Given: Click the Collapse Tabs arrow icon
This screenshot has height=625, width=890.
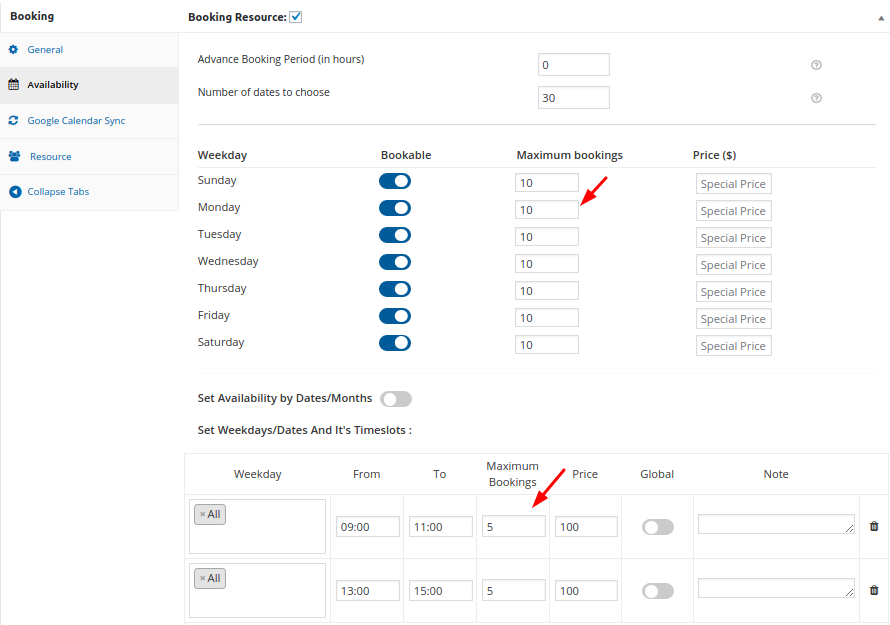Looking at the screenshot, I should (14, 192).
